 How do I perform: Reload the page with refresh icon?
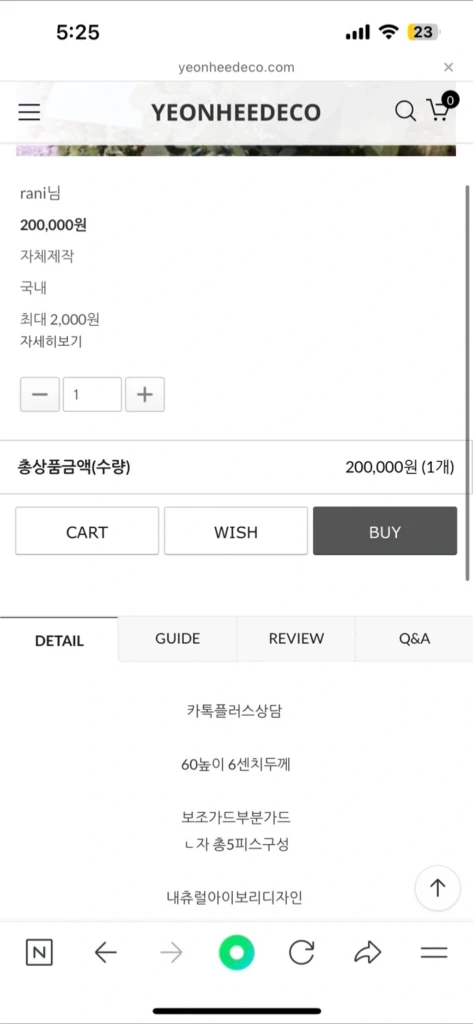pyautogui.click(x=301, y=953)
